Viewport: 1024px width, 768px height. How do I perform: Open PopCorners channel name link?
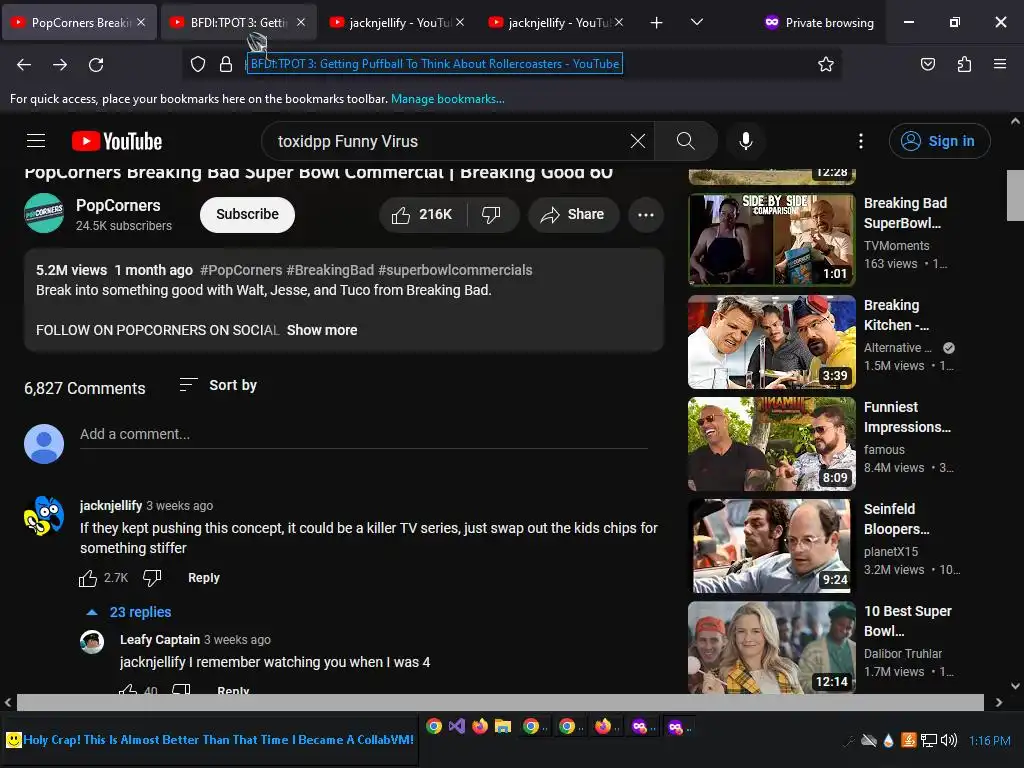[118, 206]
